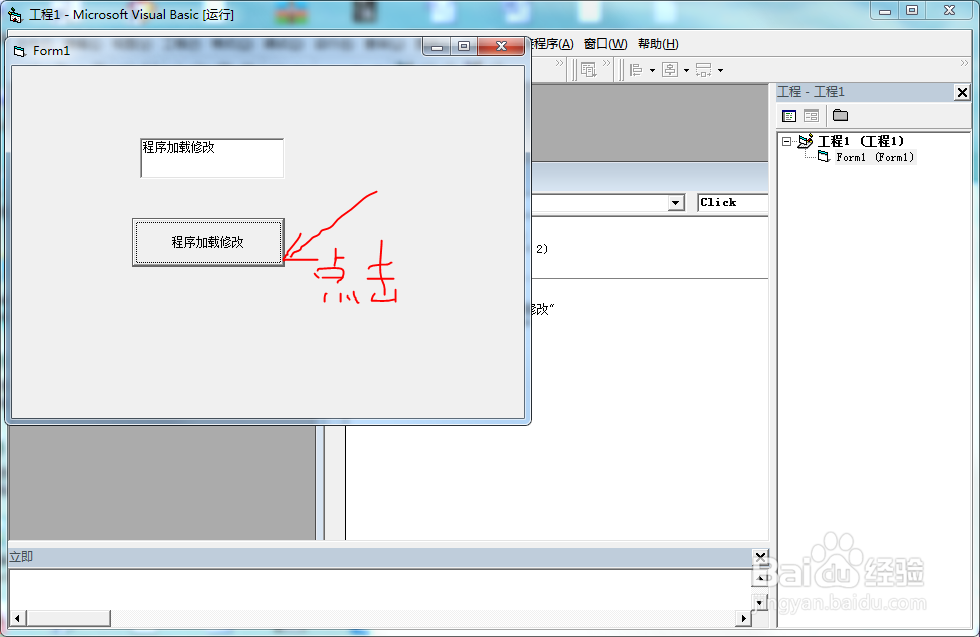This screenshot has width=980, height=637.
Task: Click the immediate window horizontal scroll thumb
Action: (68, 618)
